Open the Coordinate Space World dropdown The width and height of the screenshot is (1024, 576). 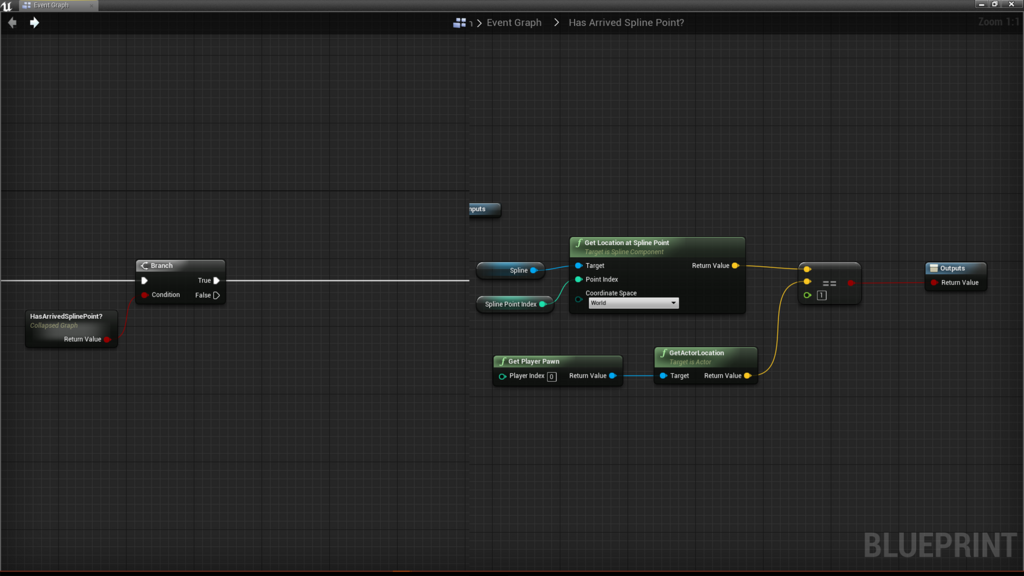pyautogui.click(x=633, y=303)
